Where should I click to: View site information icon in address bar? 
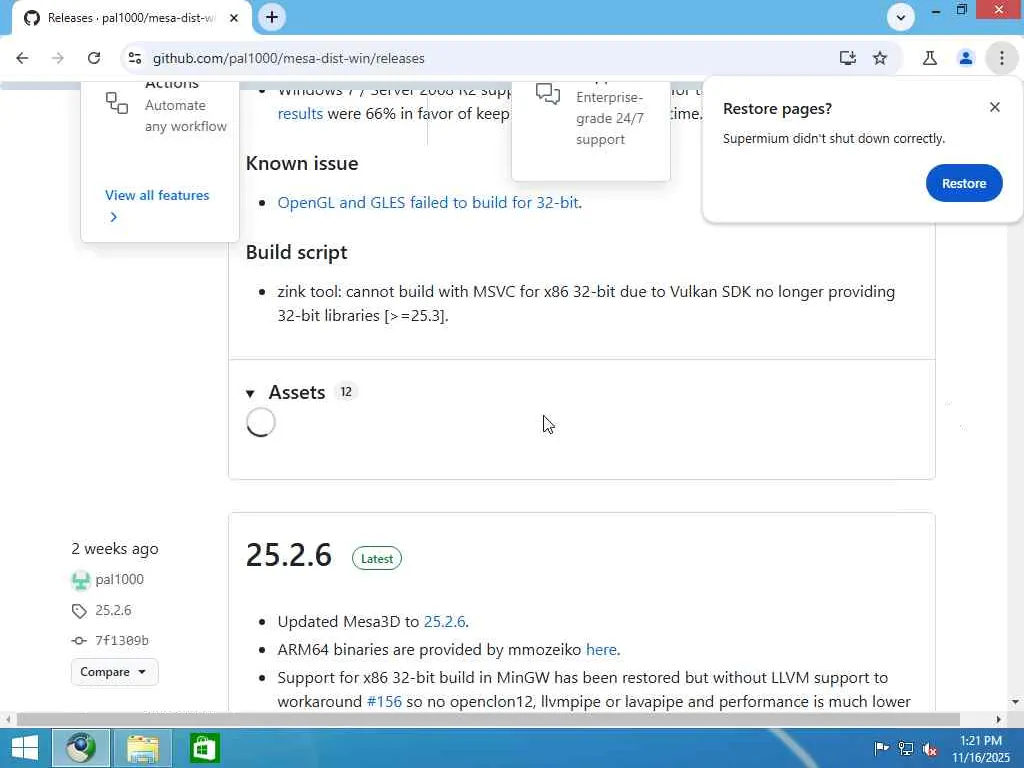click(135, 58)
